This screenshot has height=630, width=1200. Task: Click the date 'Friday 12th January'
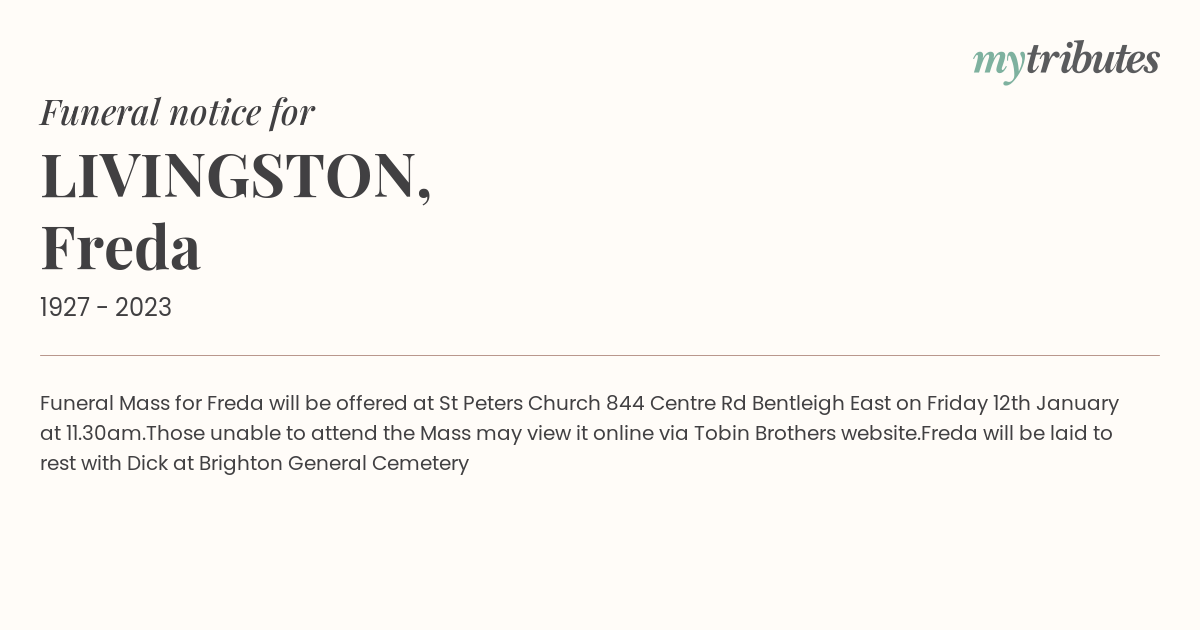click(1023, 403)
